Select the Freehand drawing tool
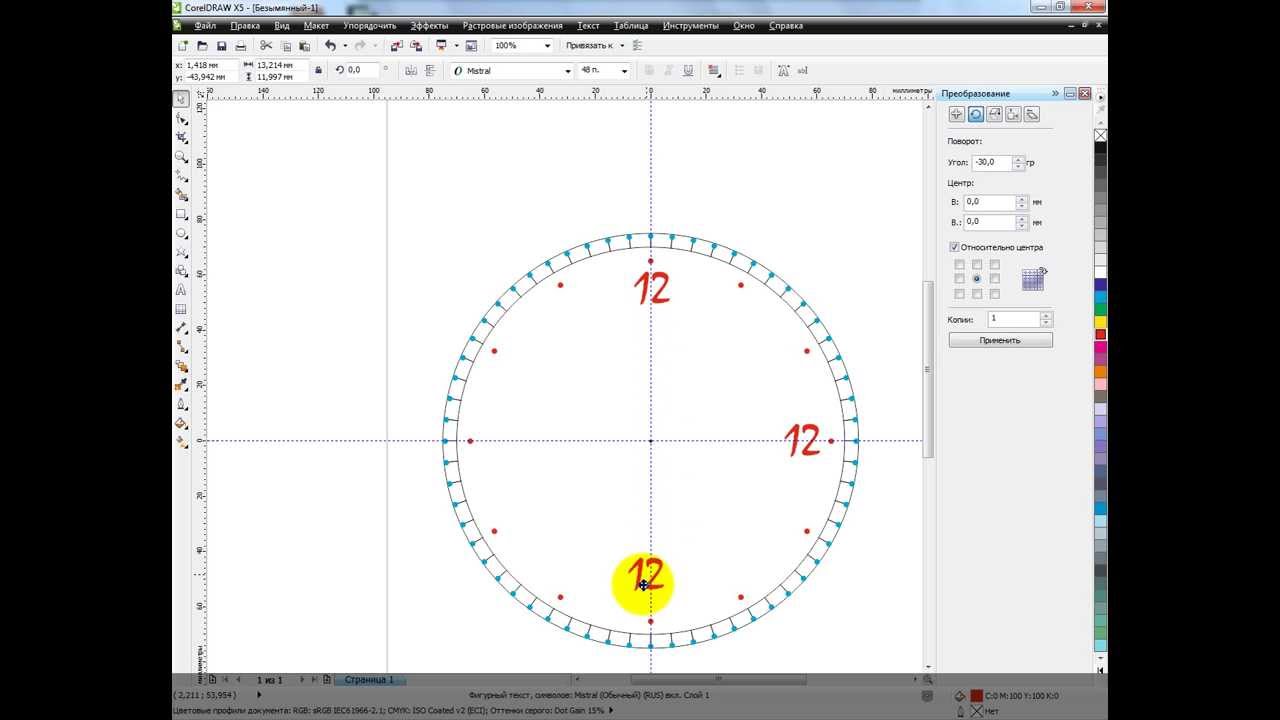This screenshot has height=720, width=1280. click(181, 176)
